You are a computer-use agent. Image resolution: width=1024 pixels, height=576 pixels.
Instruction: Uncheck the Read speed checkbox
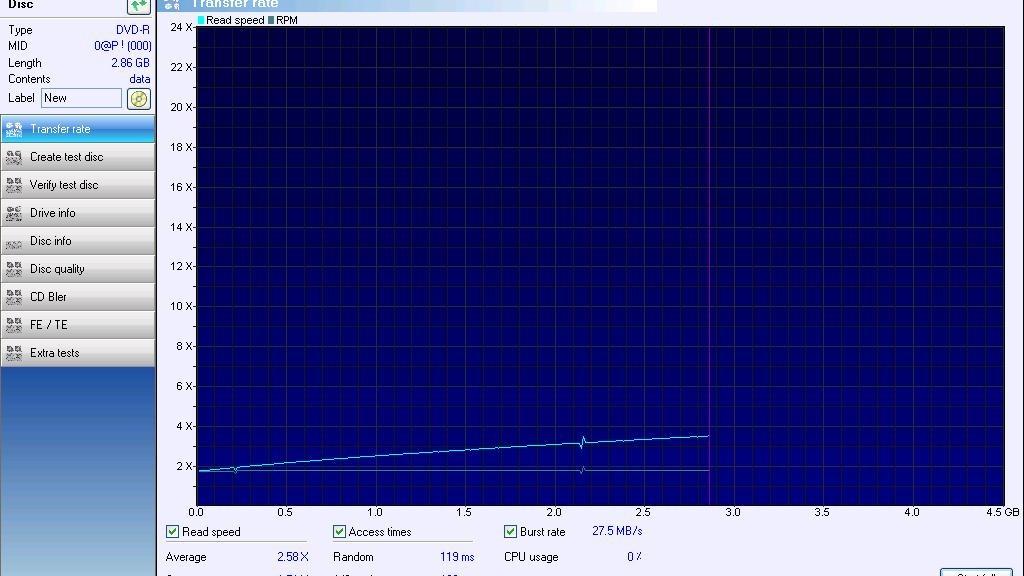click(x=173, y=532)
